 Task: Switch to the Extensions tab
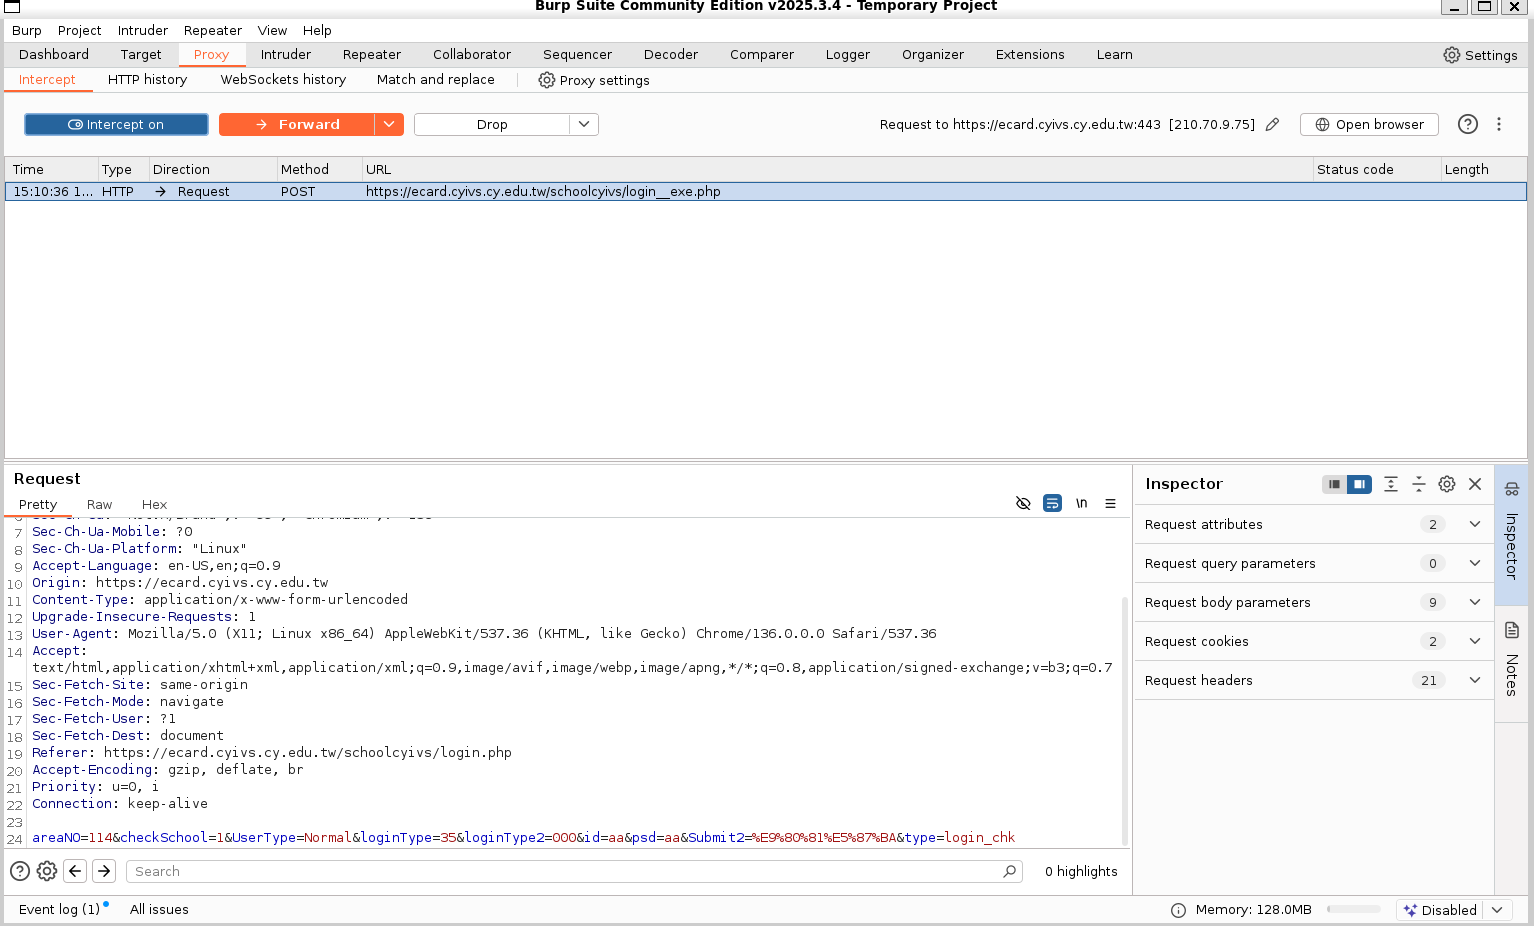[1030, 55]
